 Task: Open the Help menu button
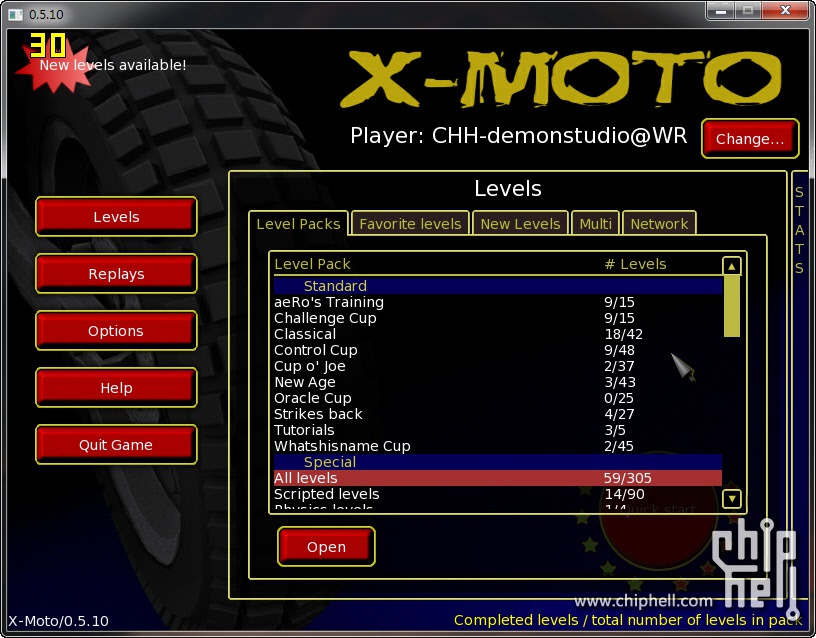[116, 388]
